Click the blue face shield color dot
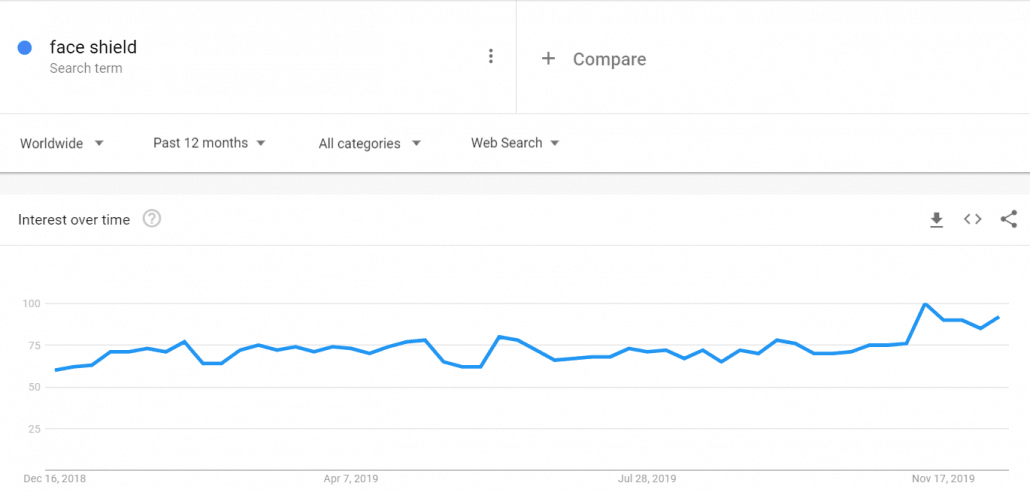This screenshot has width=1030, height=492. [25, 48]
